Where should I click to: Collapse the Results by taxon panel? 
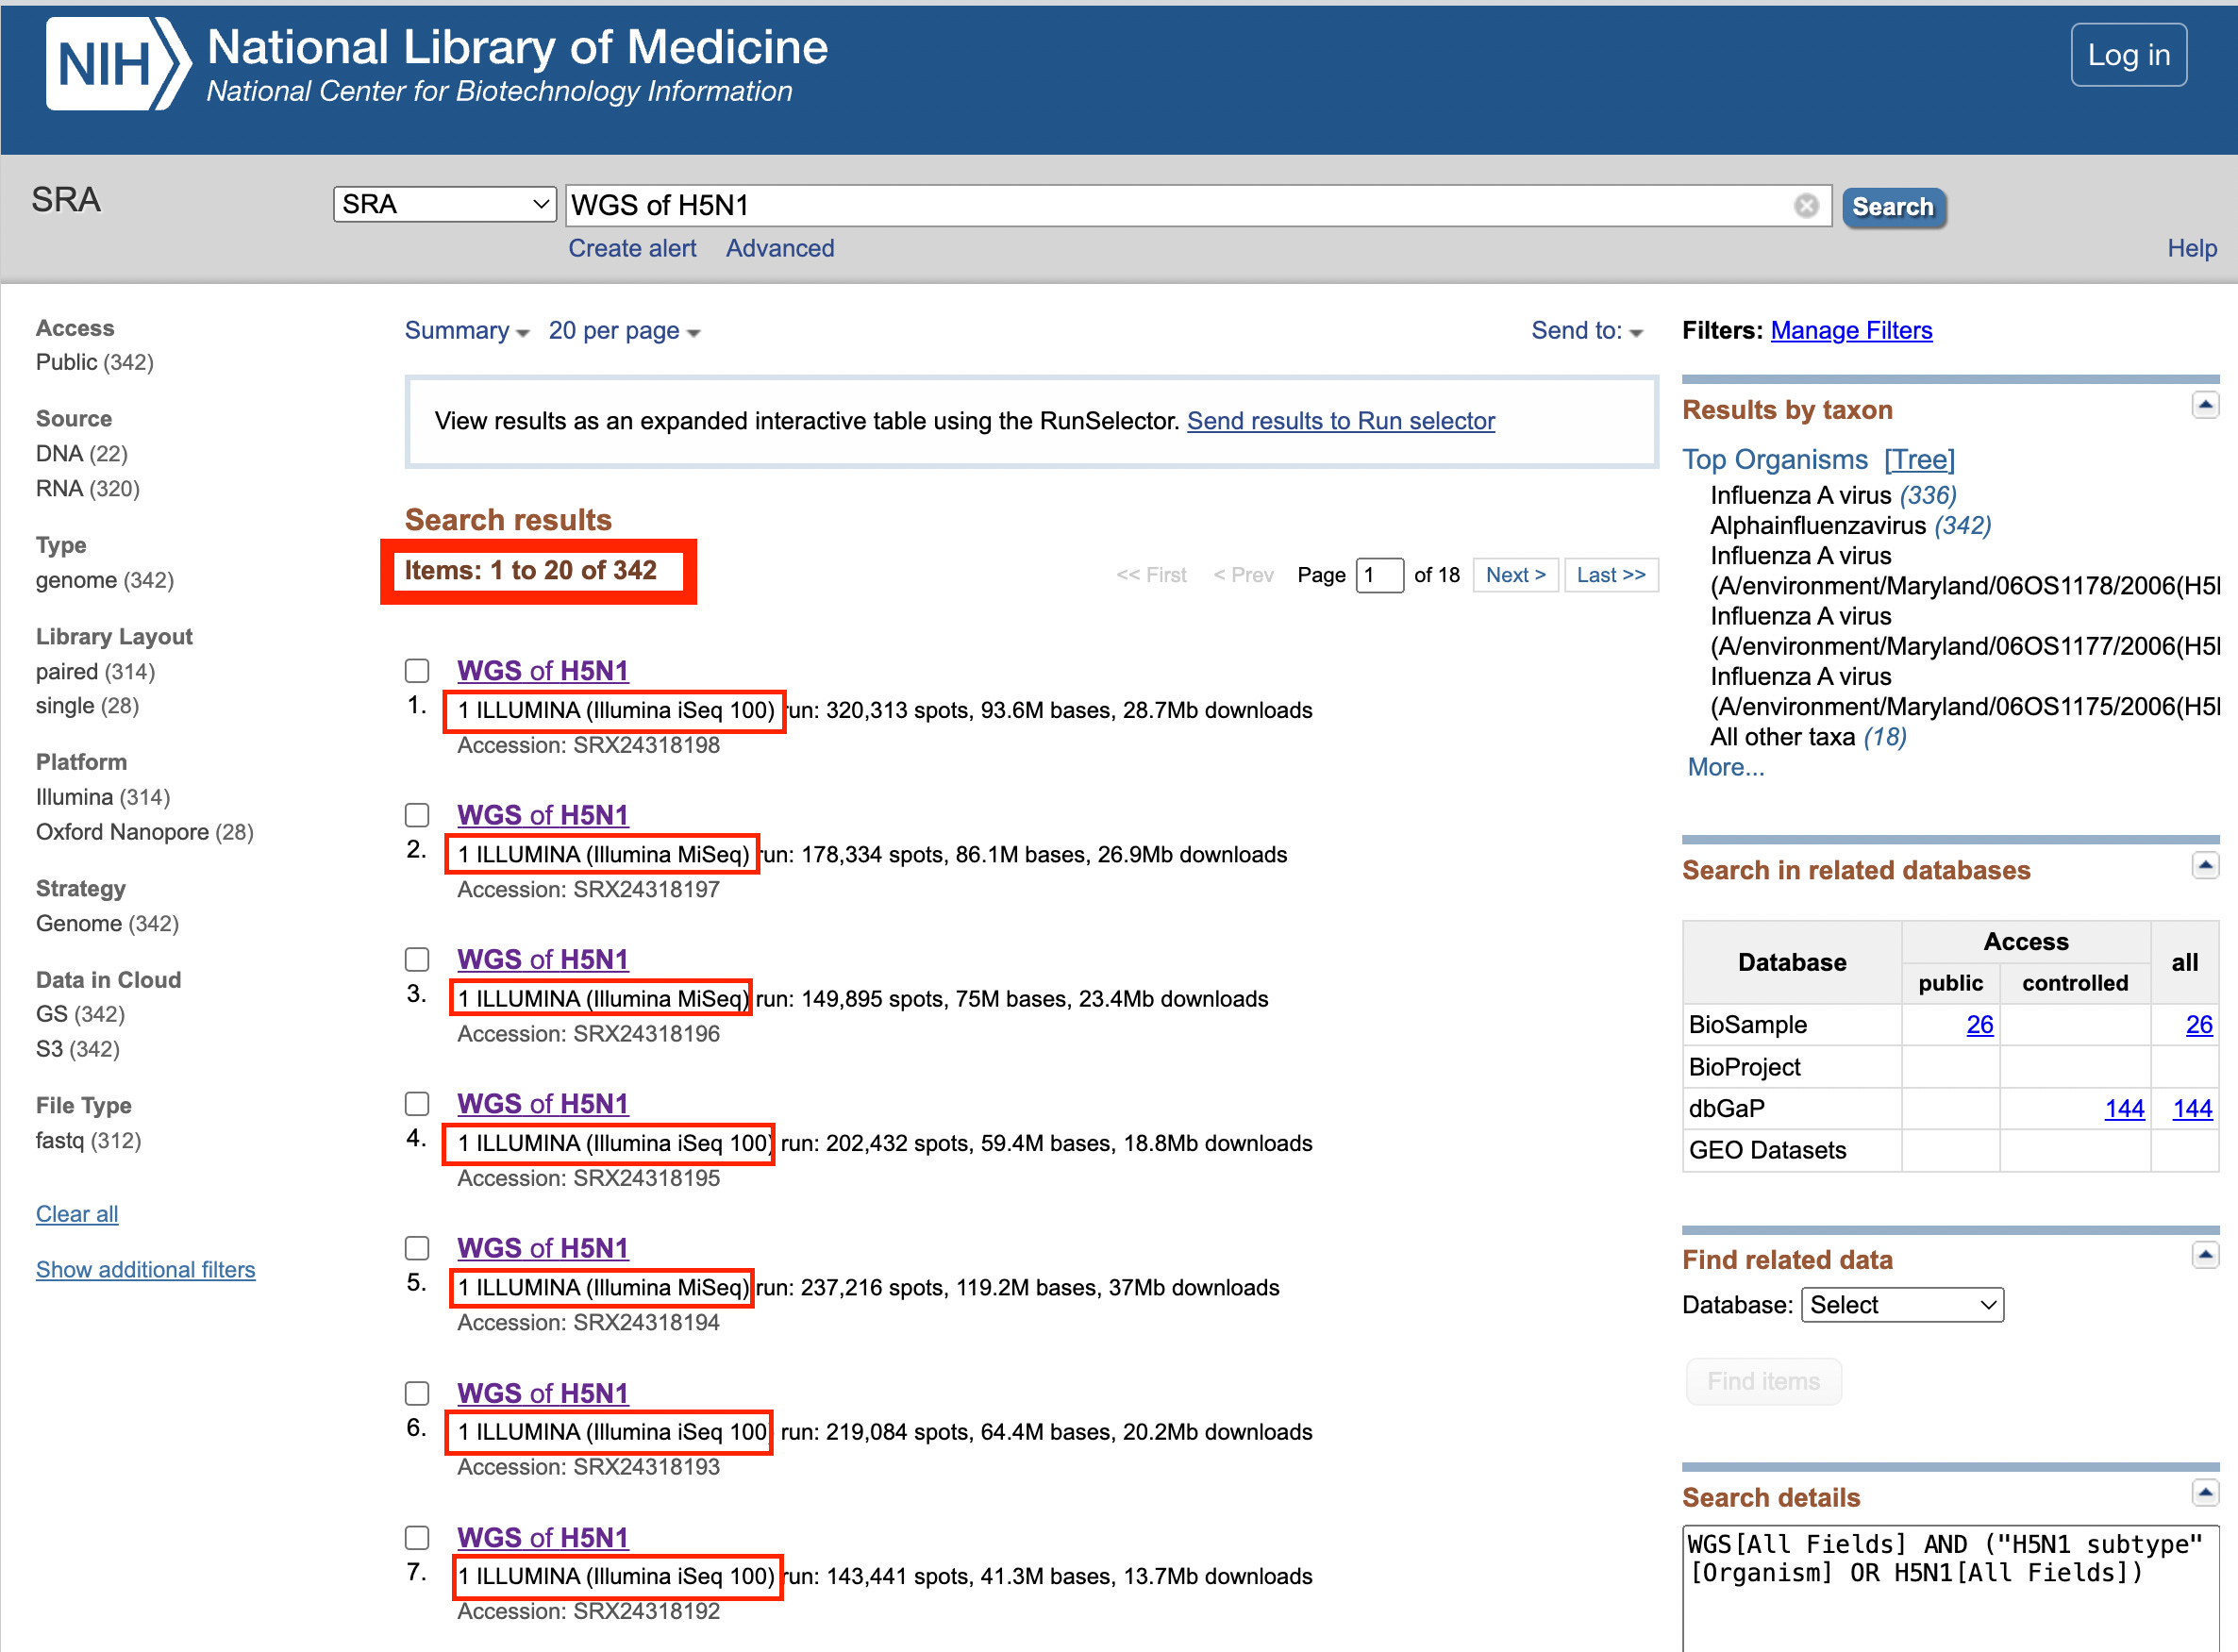point(2205,405)
